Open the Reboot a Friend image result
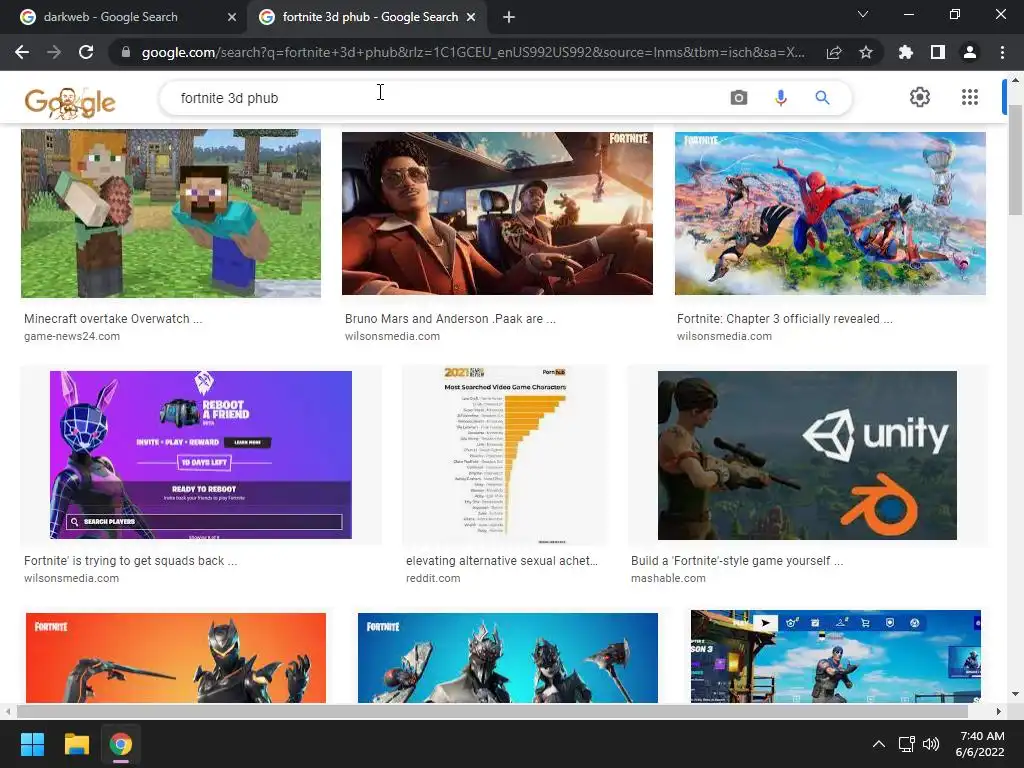 [x=200, y=455]
